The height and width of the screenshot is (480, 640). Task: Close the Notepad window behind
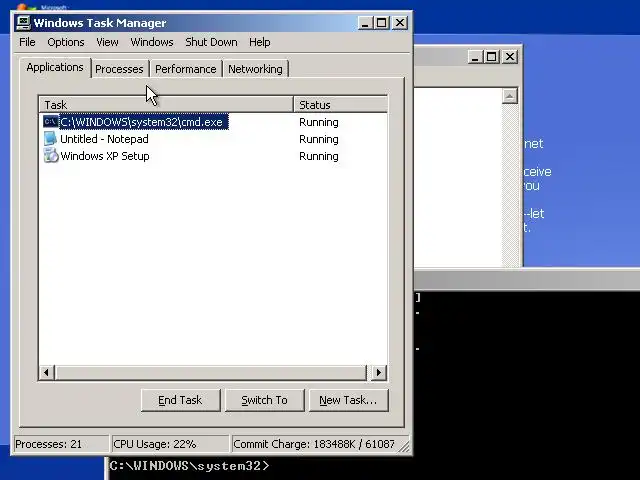point(510,57)
